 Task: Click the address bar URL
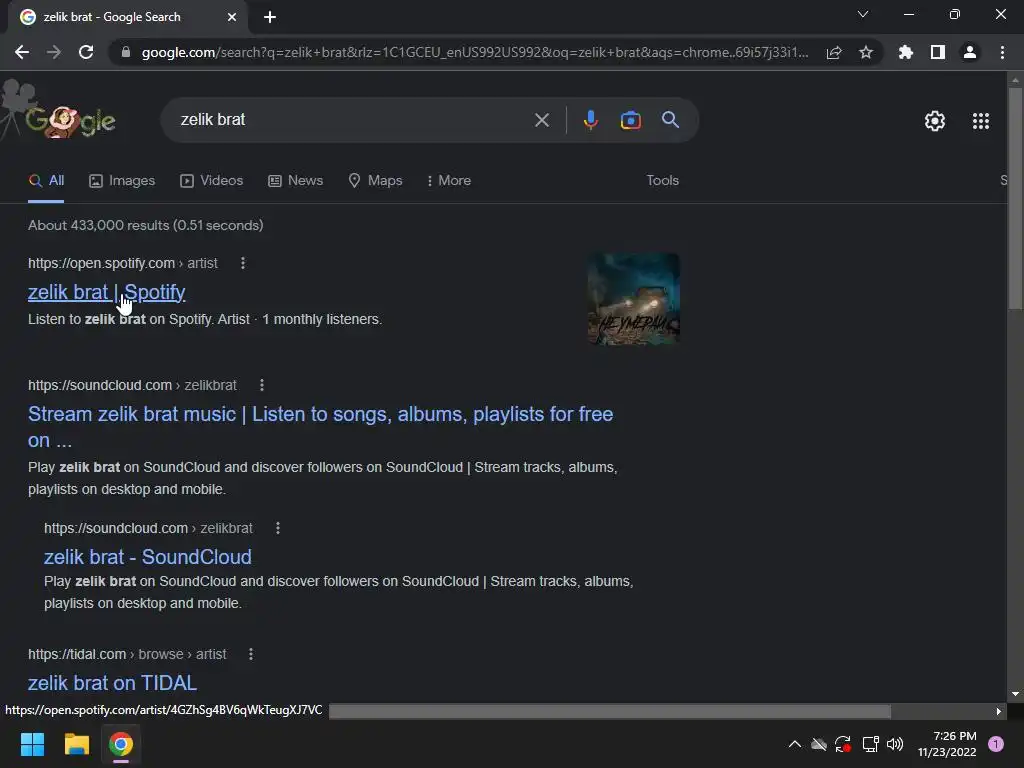(x=475, y=52)
